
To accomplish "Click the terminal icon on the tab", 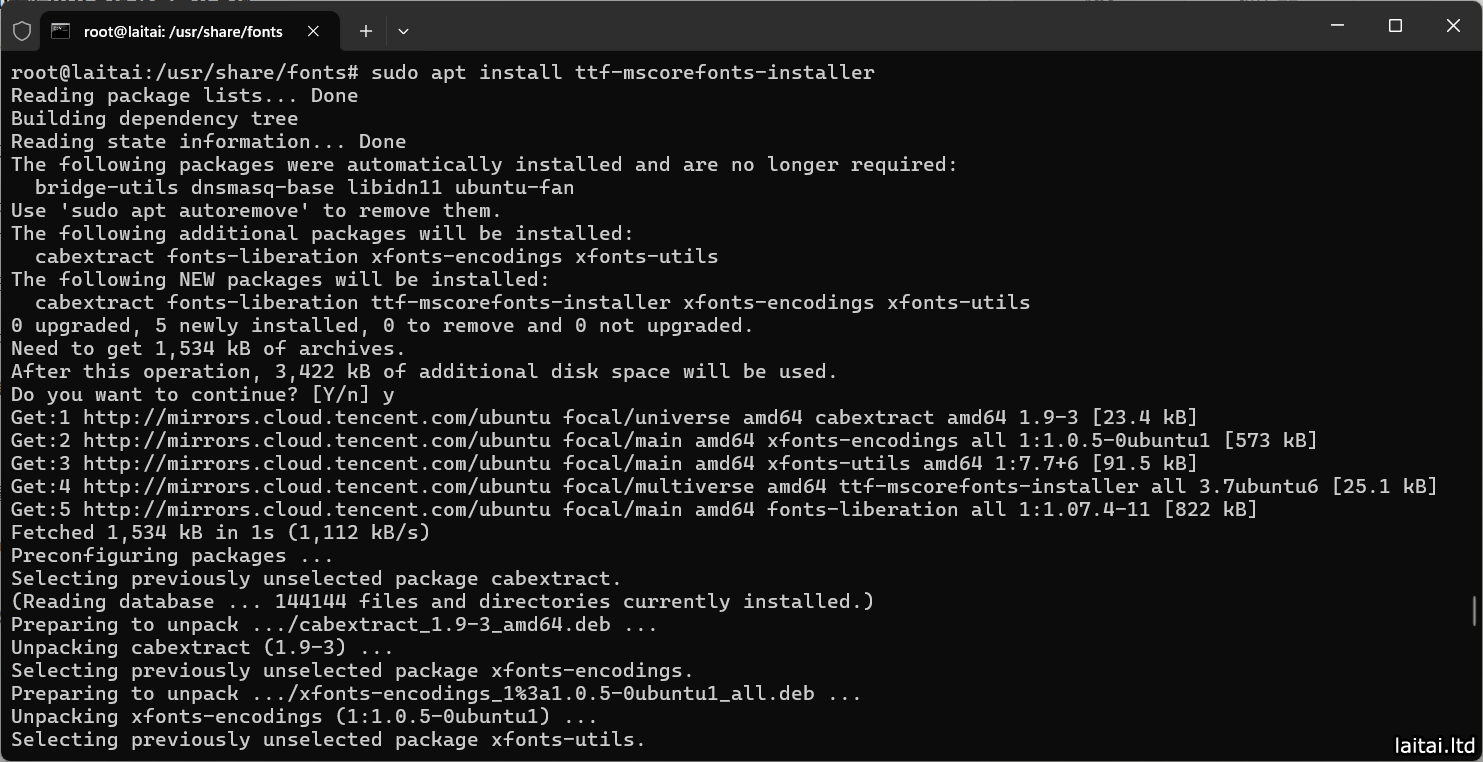I will click(61, 31).
